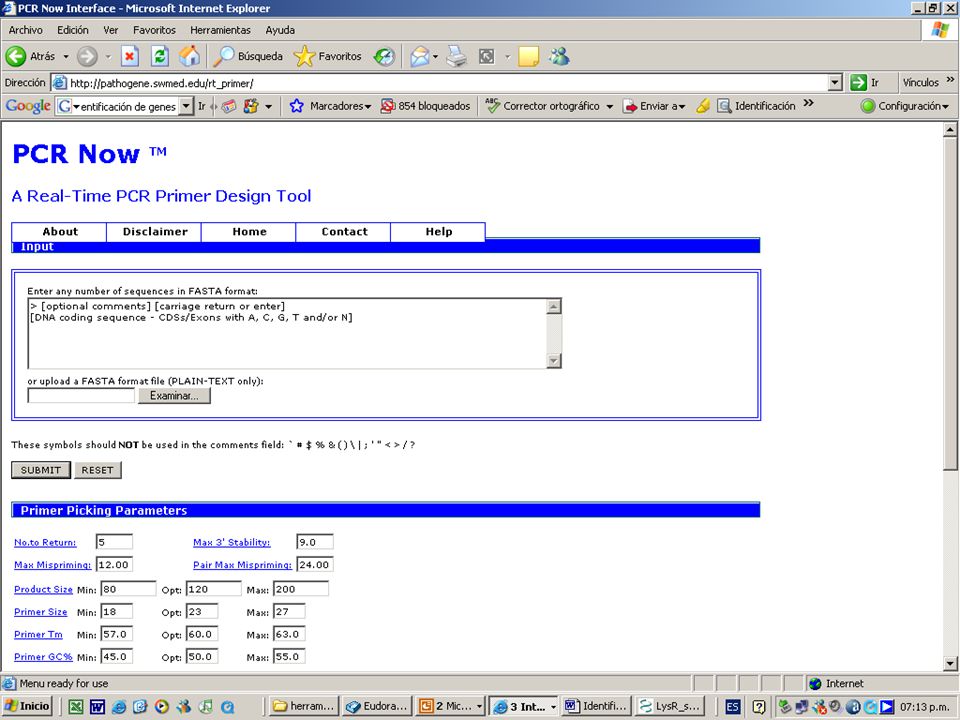Open the Edición menu

tap(73, 30)
